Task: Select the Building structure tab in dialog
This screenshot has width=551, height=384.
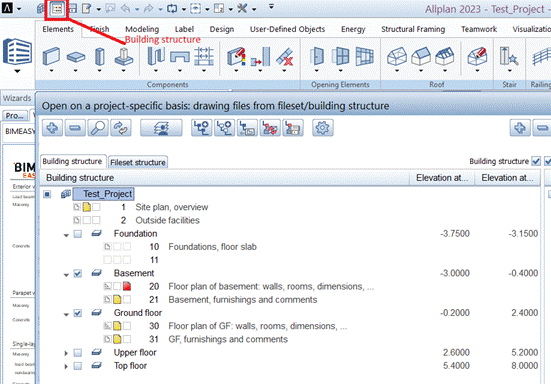Action: pyautogui.click(x=72, y=161)
